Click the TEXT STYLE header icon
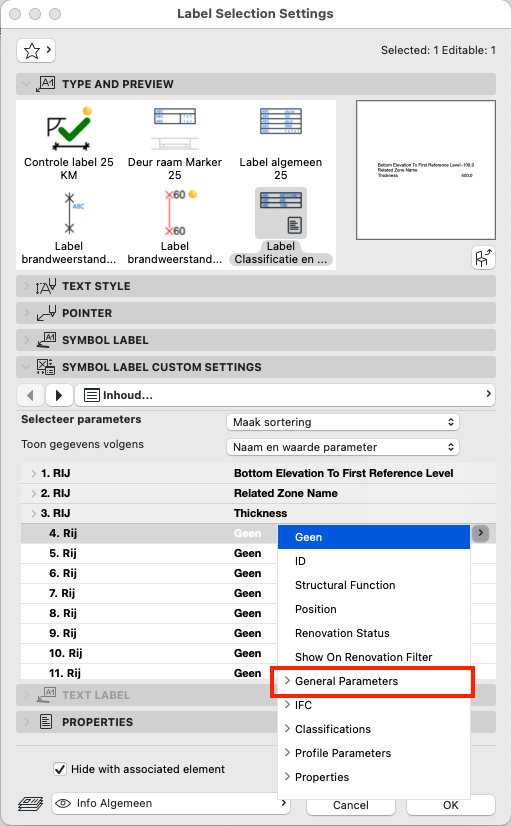 pyautogui.click(x=46, y=286)
